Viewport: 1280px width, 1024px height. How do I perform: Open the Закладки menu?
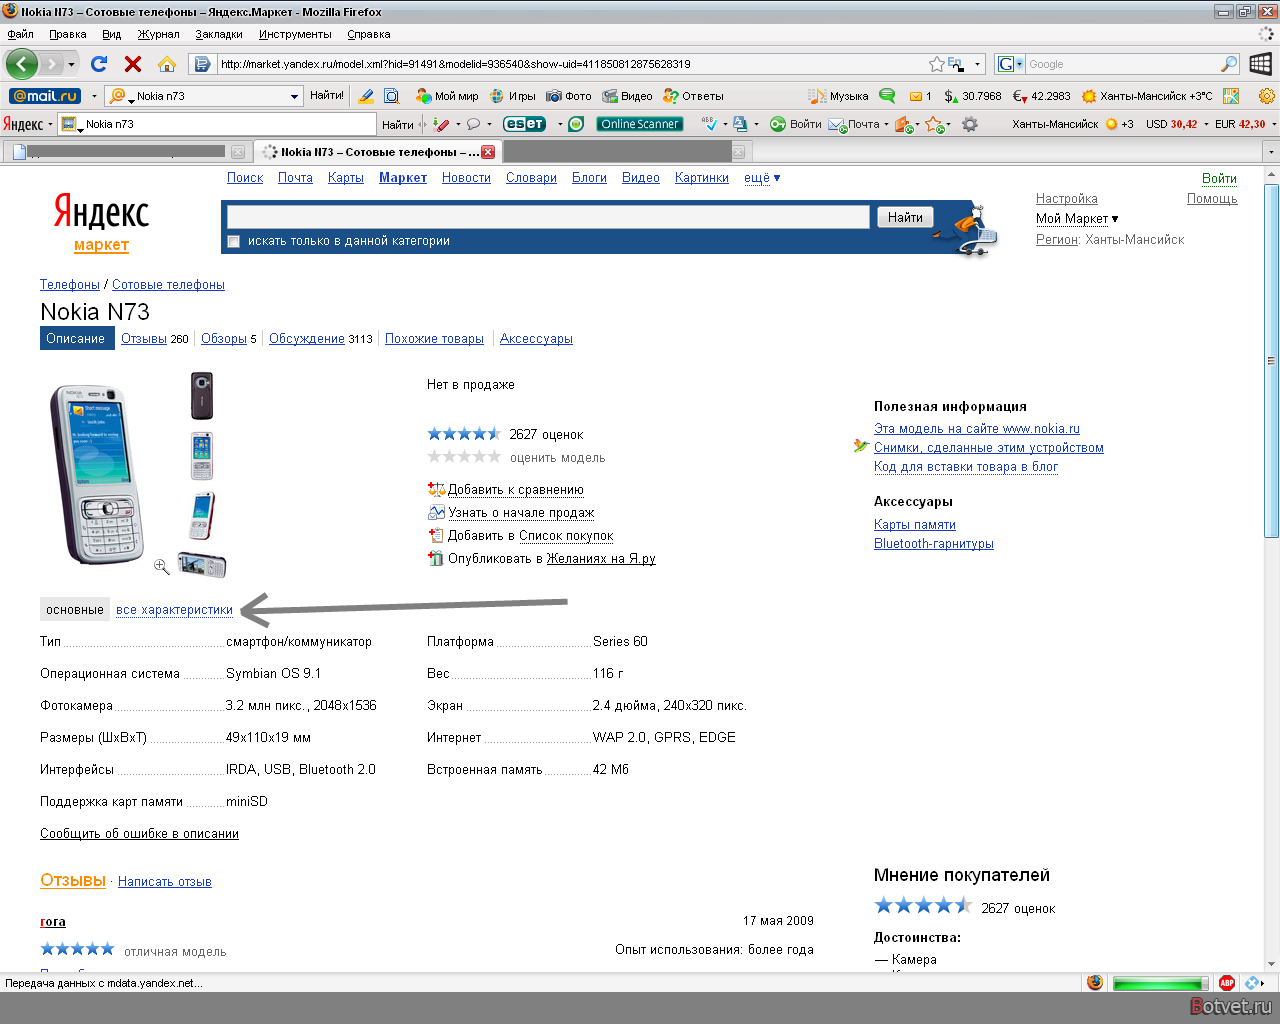(219, 34)
